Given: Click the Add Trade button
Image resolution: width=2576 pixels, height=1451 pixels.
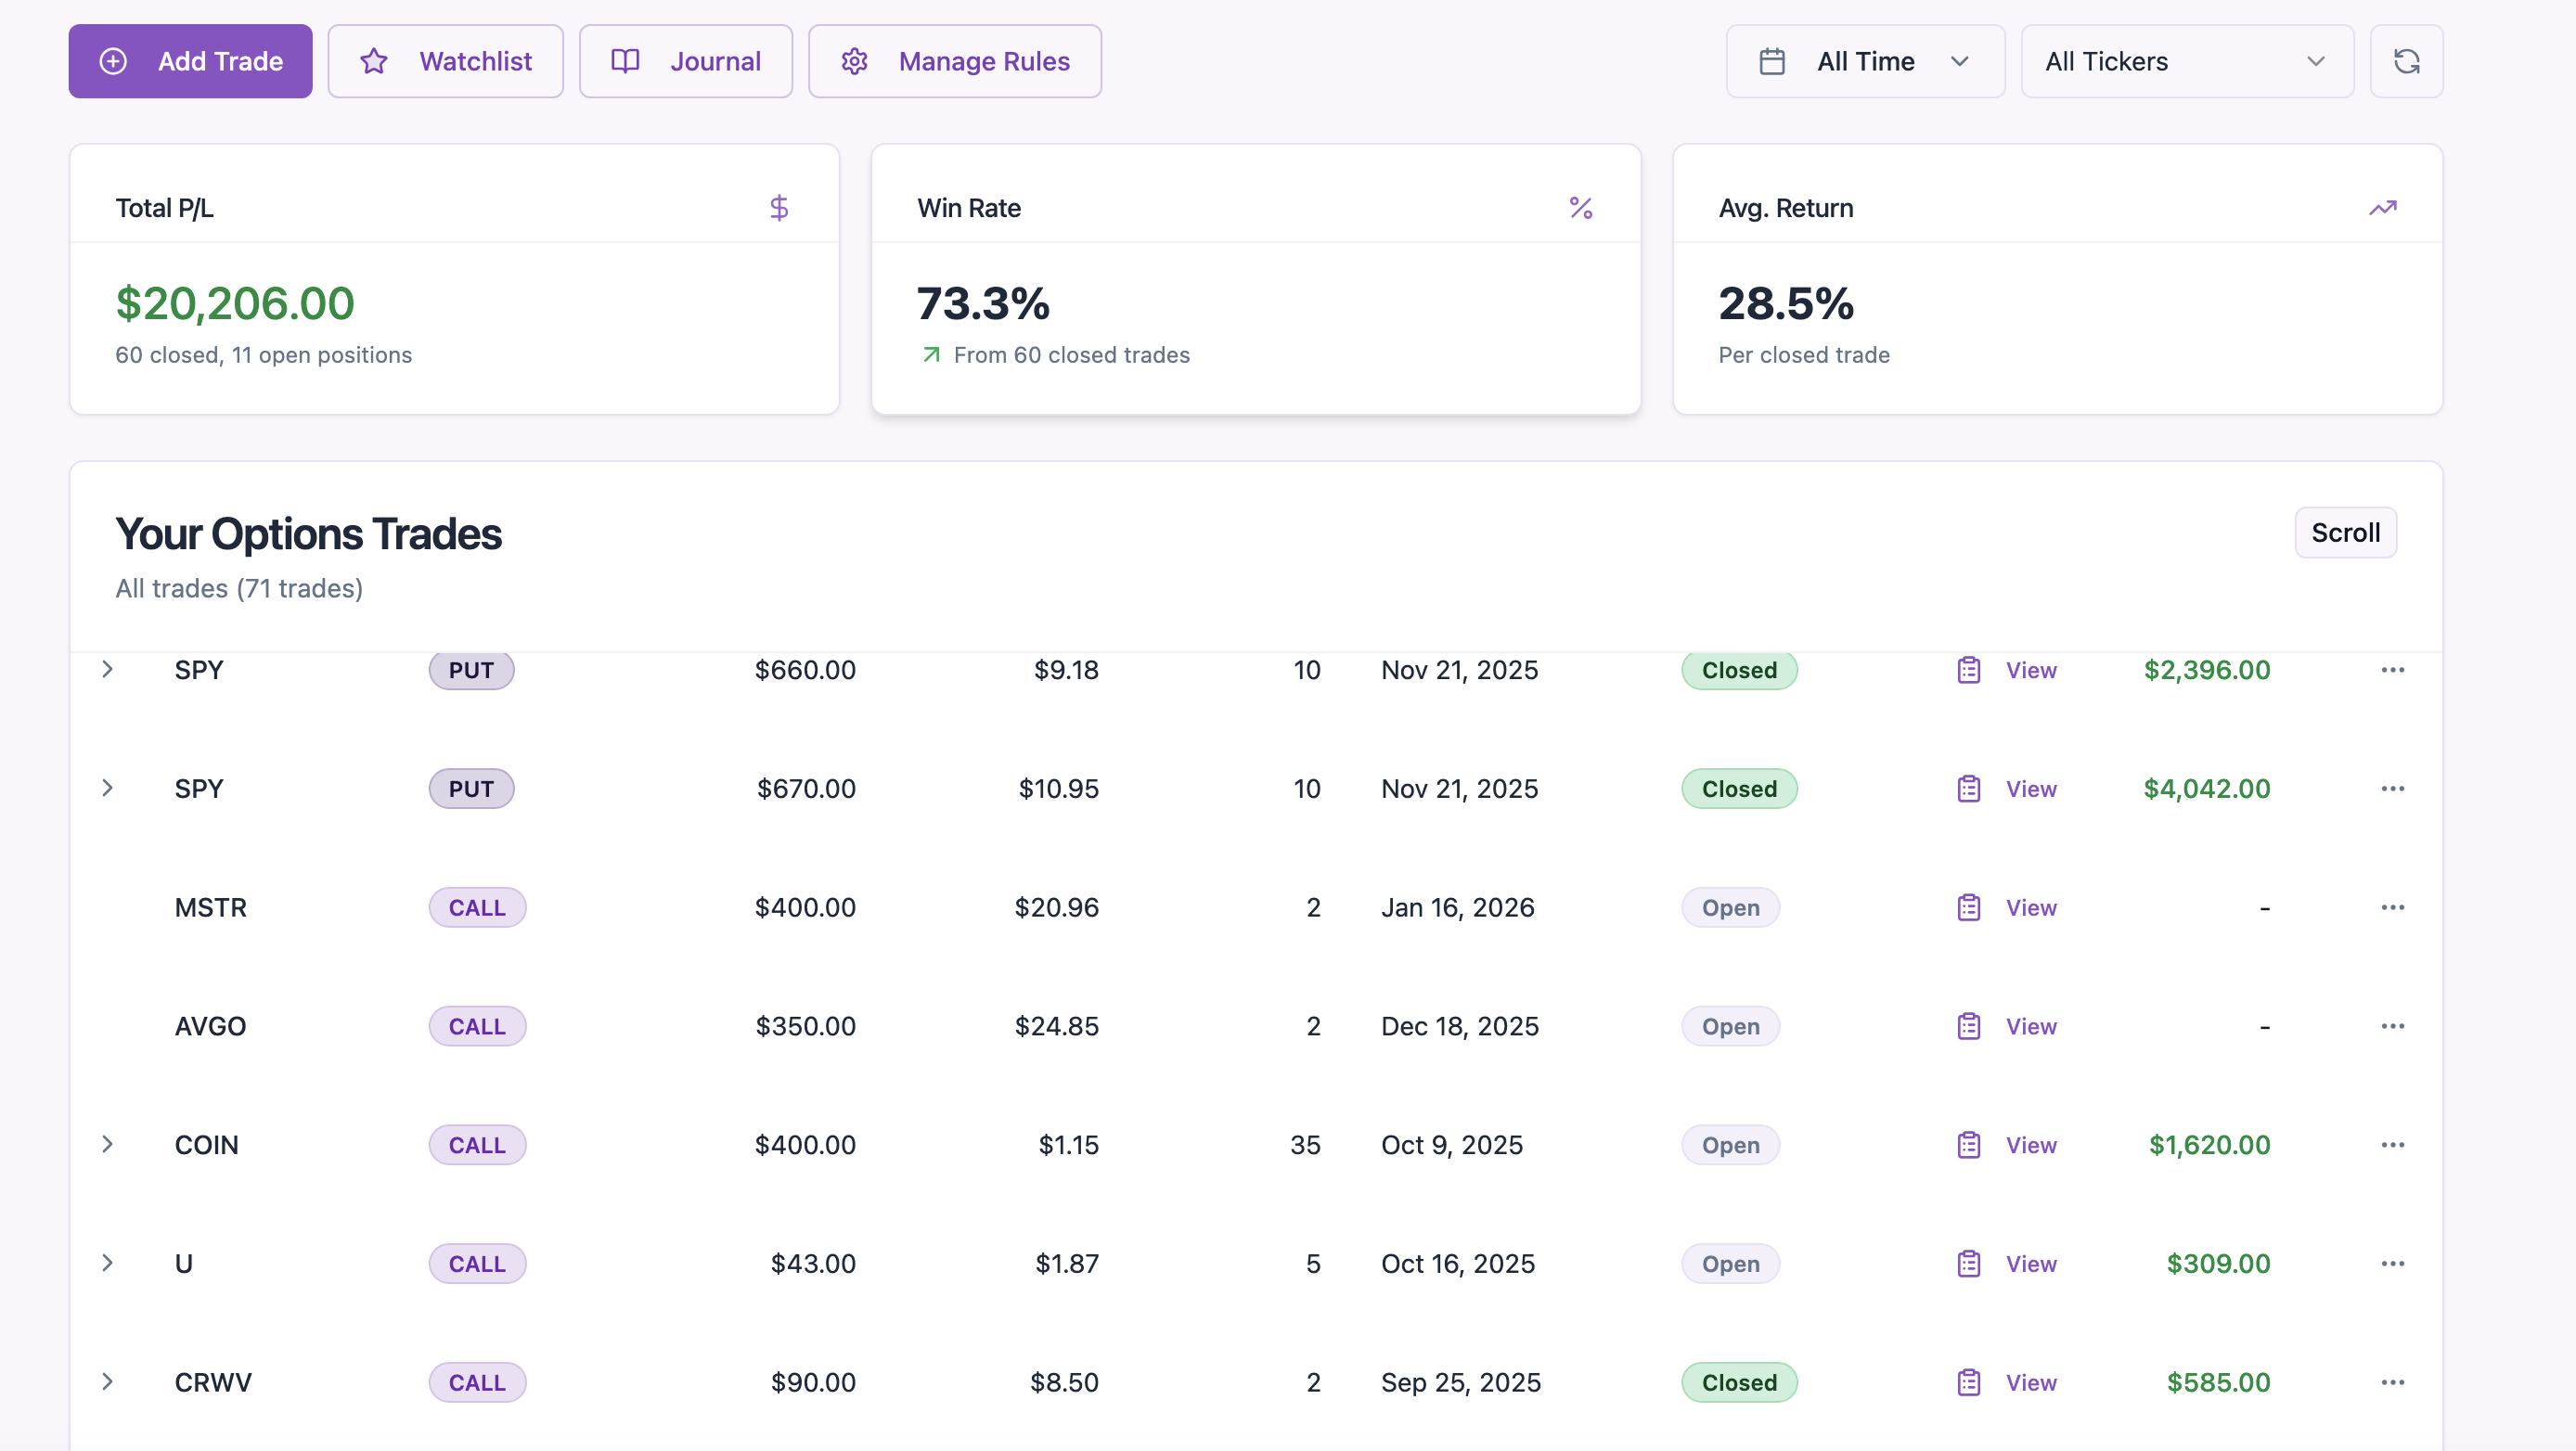Looking at the screenshot, I should (190, 61).
